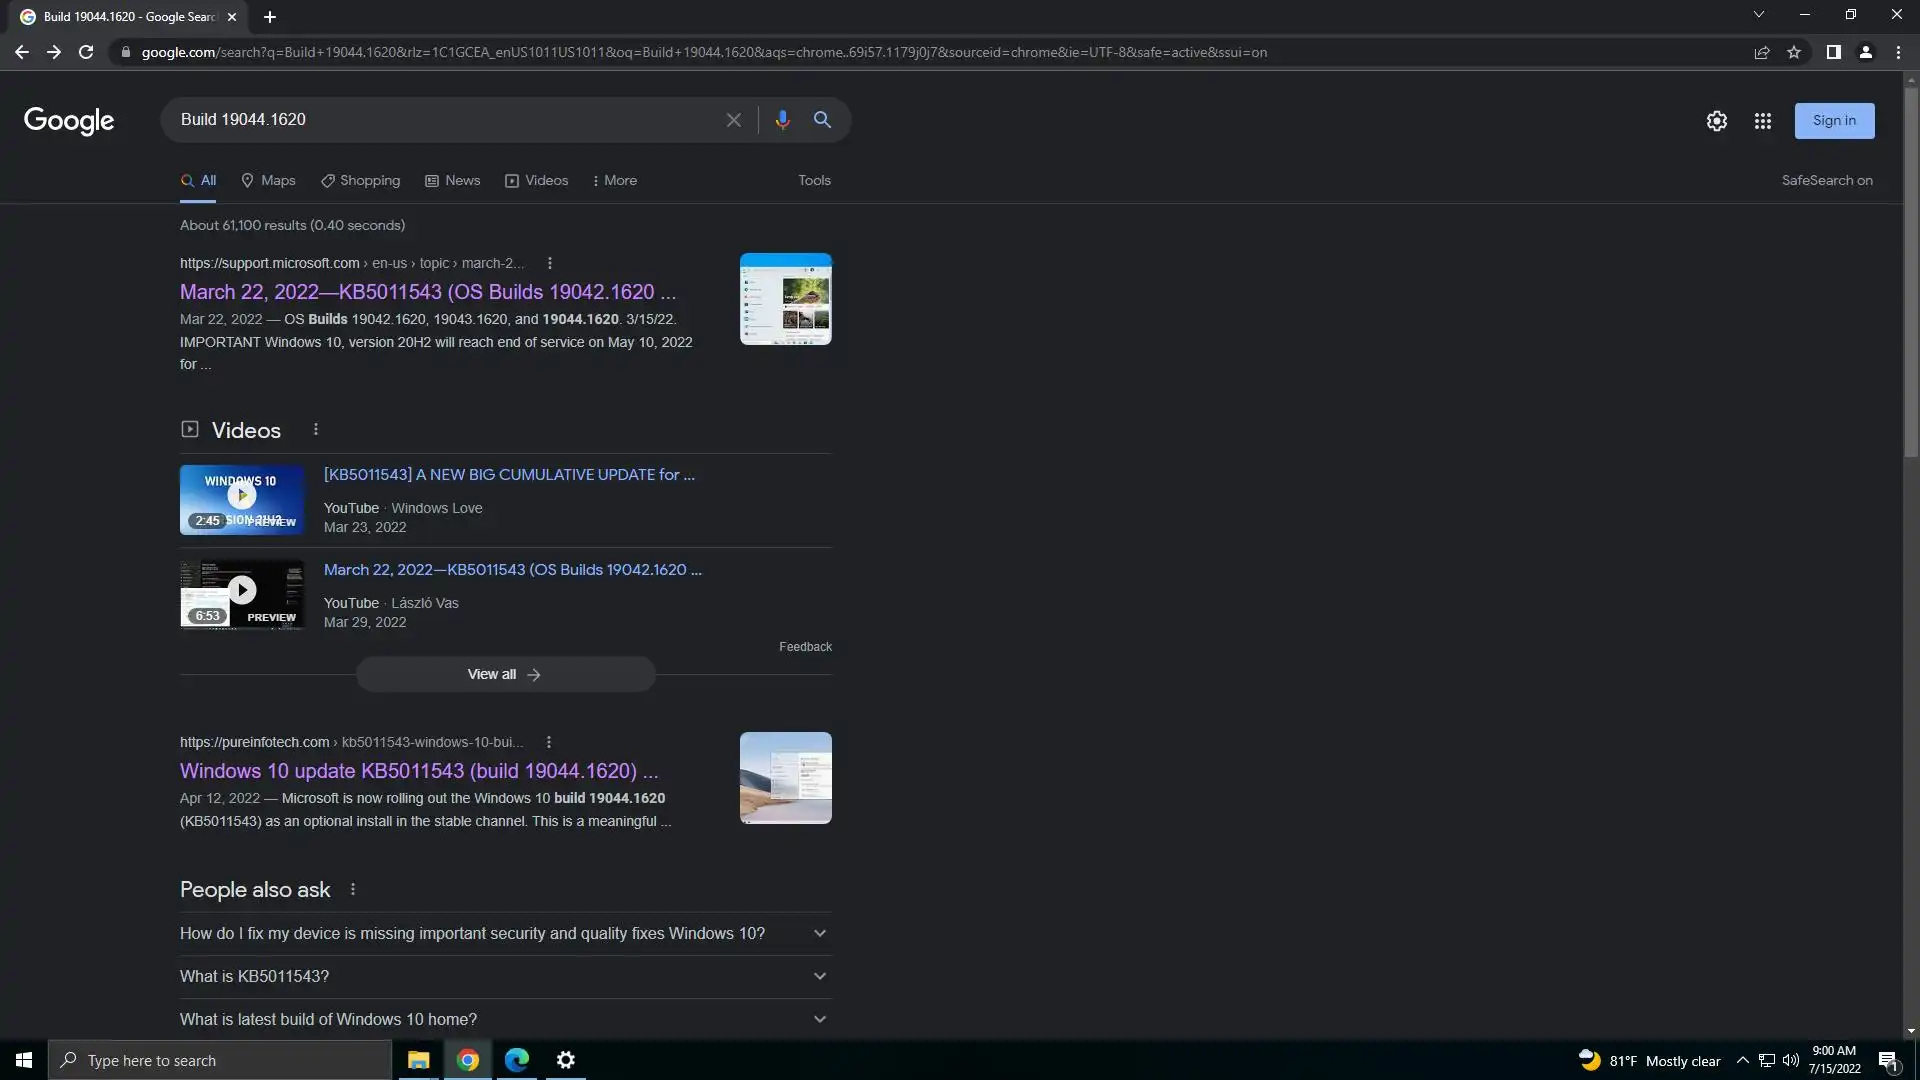Open Microsoft Edge from the taskbar
1920x1080 pixels.
[516, 1060]
